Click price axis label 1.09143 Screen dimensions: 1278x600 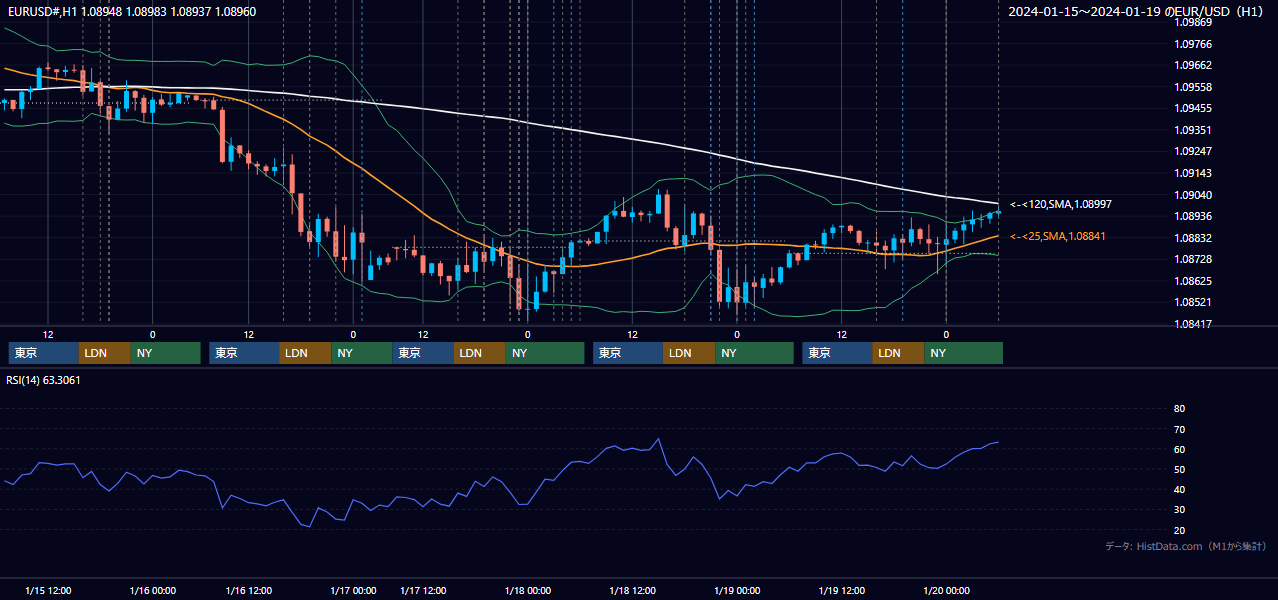pos(1193,173)
